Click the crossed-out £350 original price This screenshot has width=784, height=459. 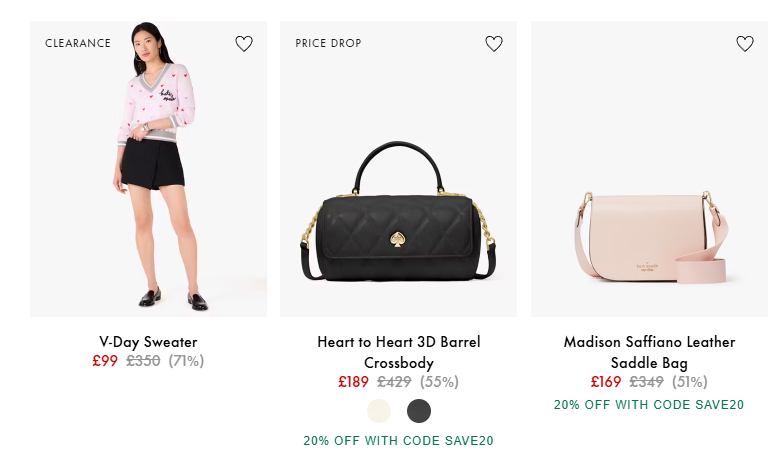(143, 361)
